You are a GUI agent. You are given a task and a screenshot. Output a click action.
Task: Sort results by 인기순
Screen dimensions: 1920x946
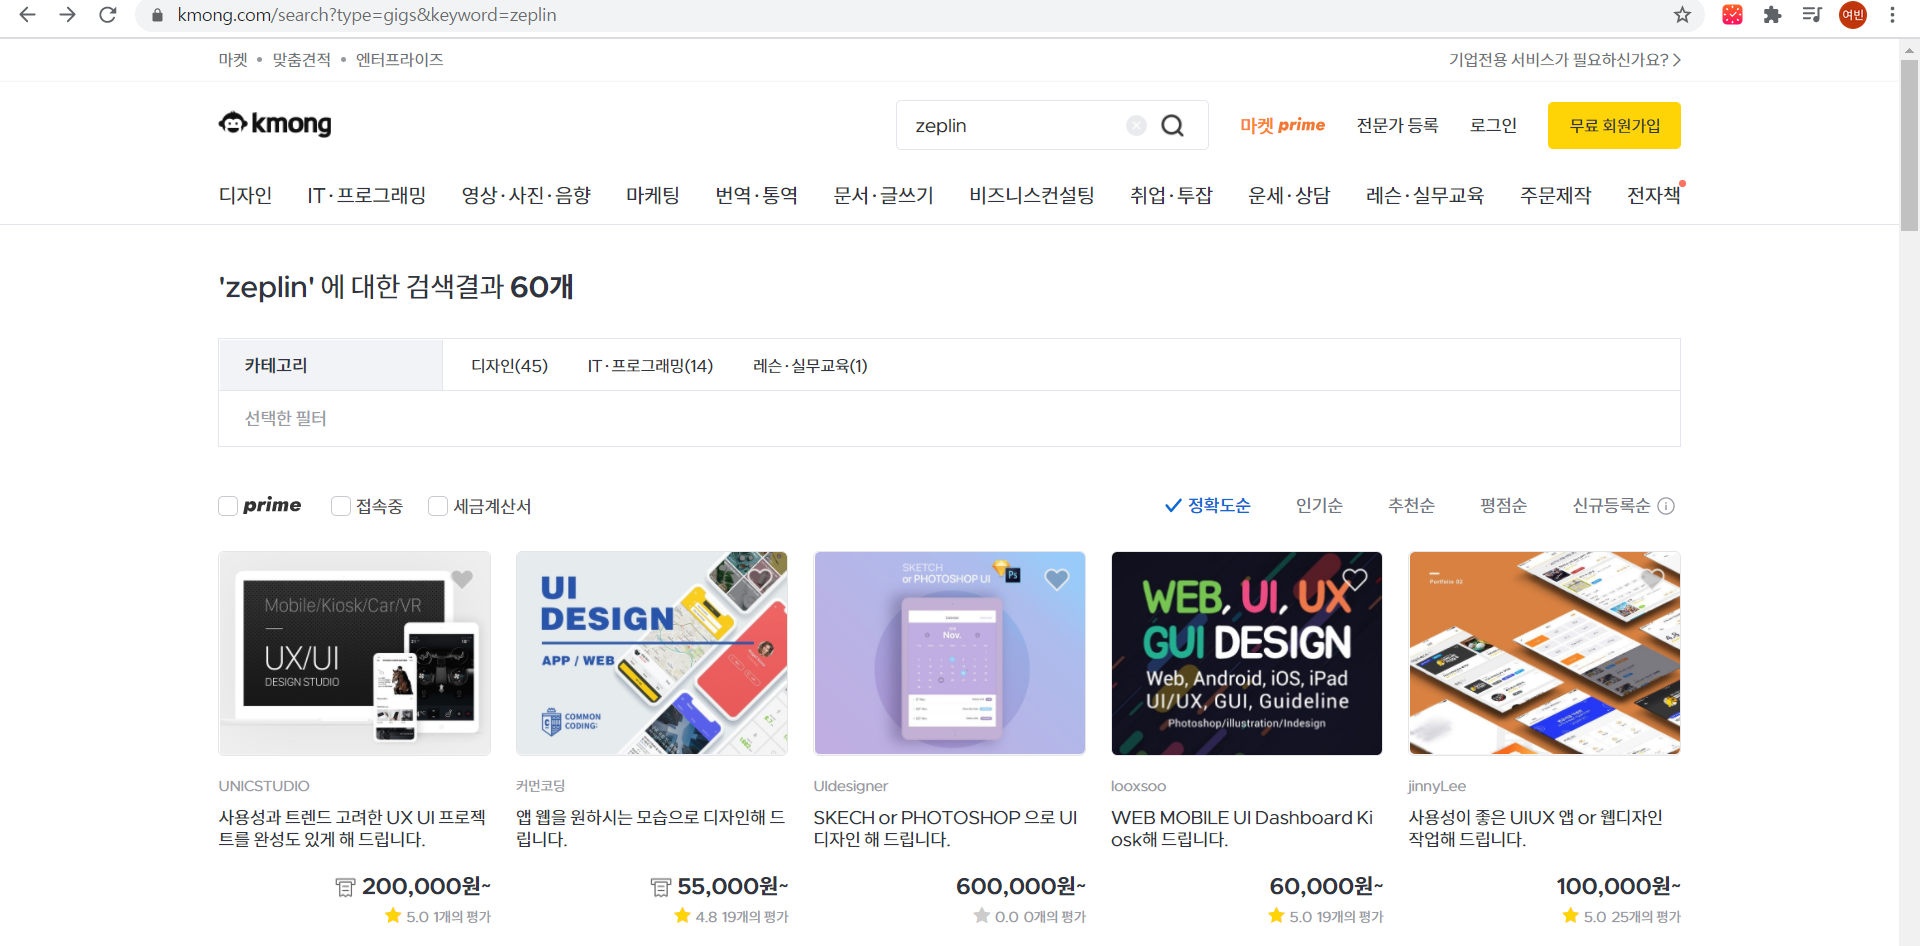pos(1319,506)
